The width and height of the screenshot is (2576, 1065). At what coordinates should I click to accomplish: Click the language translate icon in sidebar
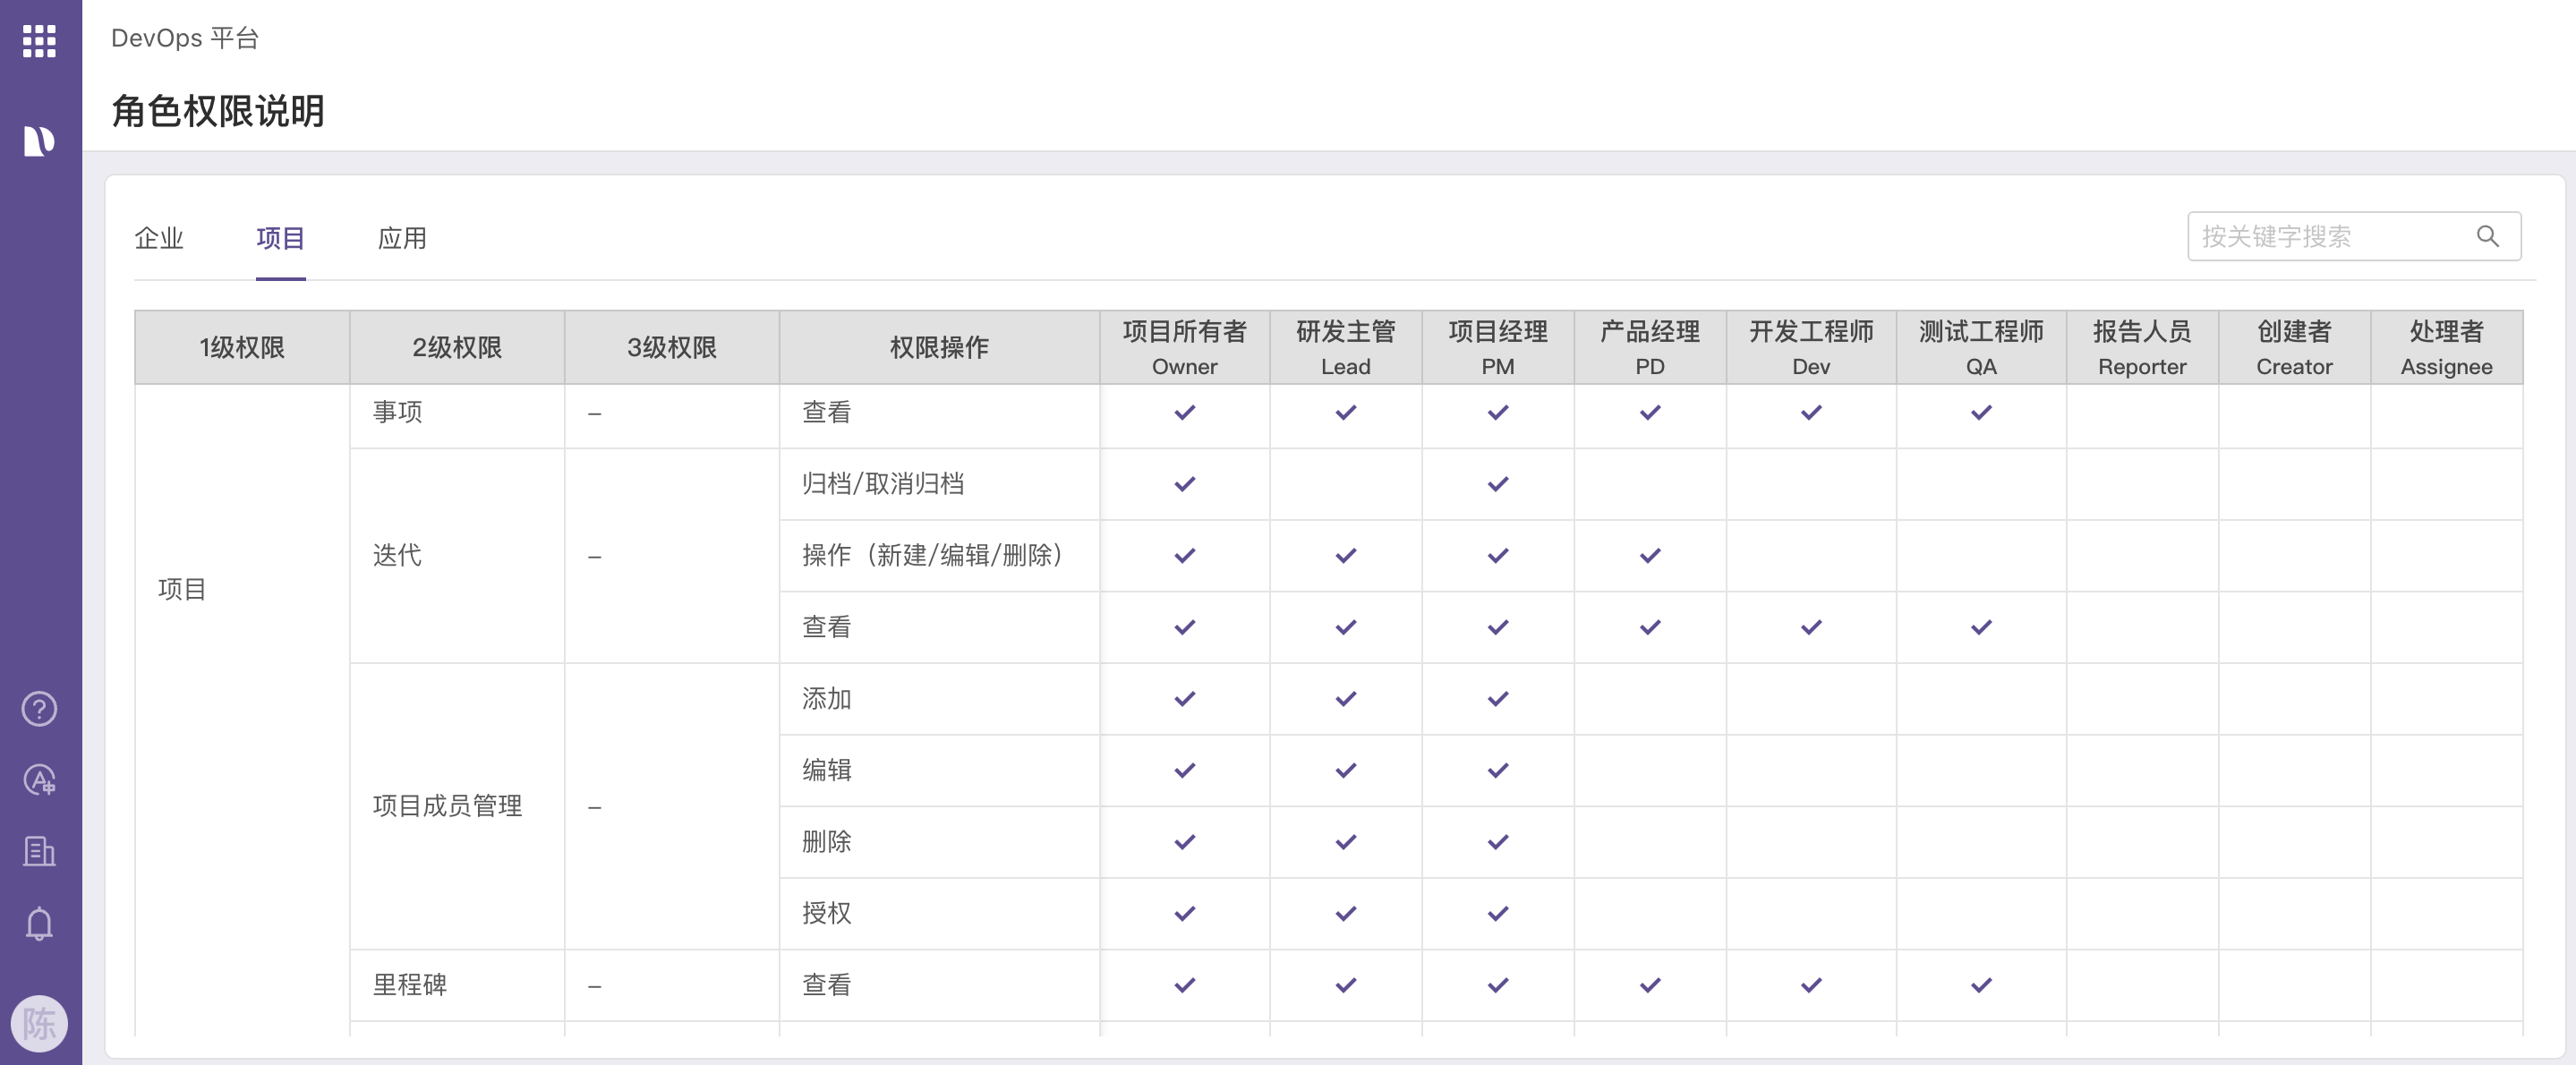pos(39,780)
